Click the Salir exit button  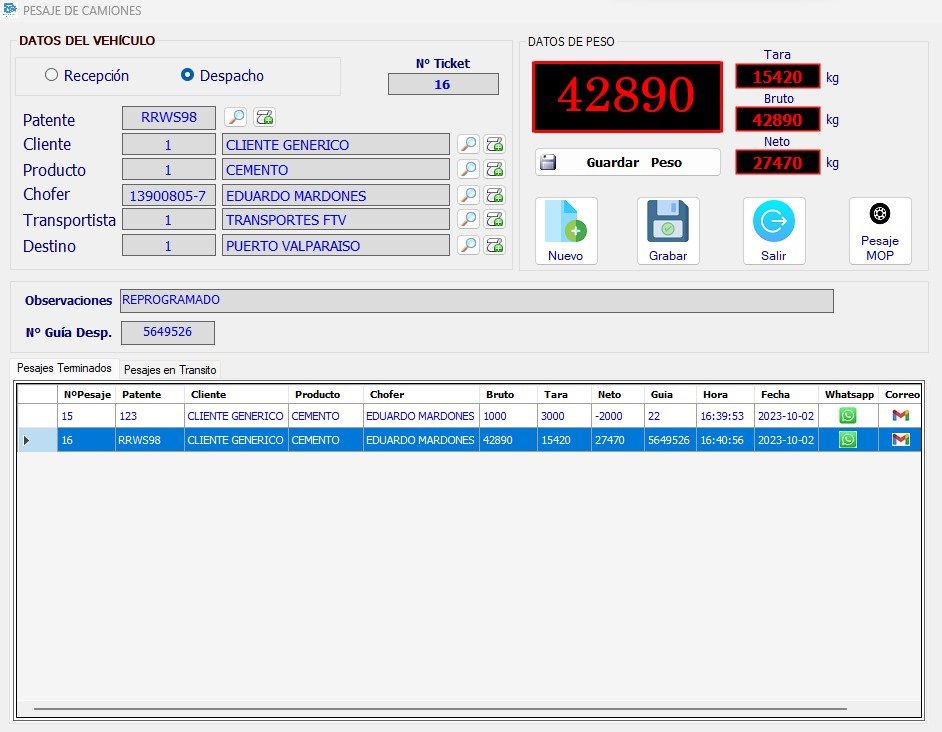click(774, 231)
